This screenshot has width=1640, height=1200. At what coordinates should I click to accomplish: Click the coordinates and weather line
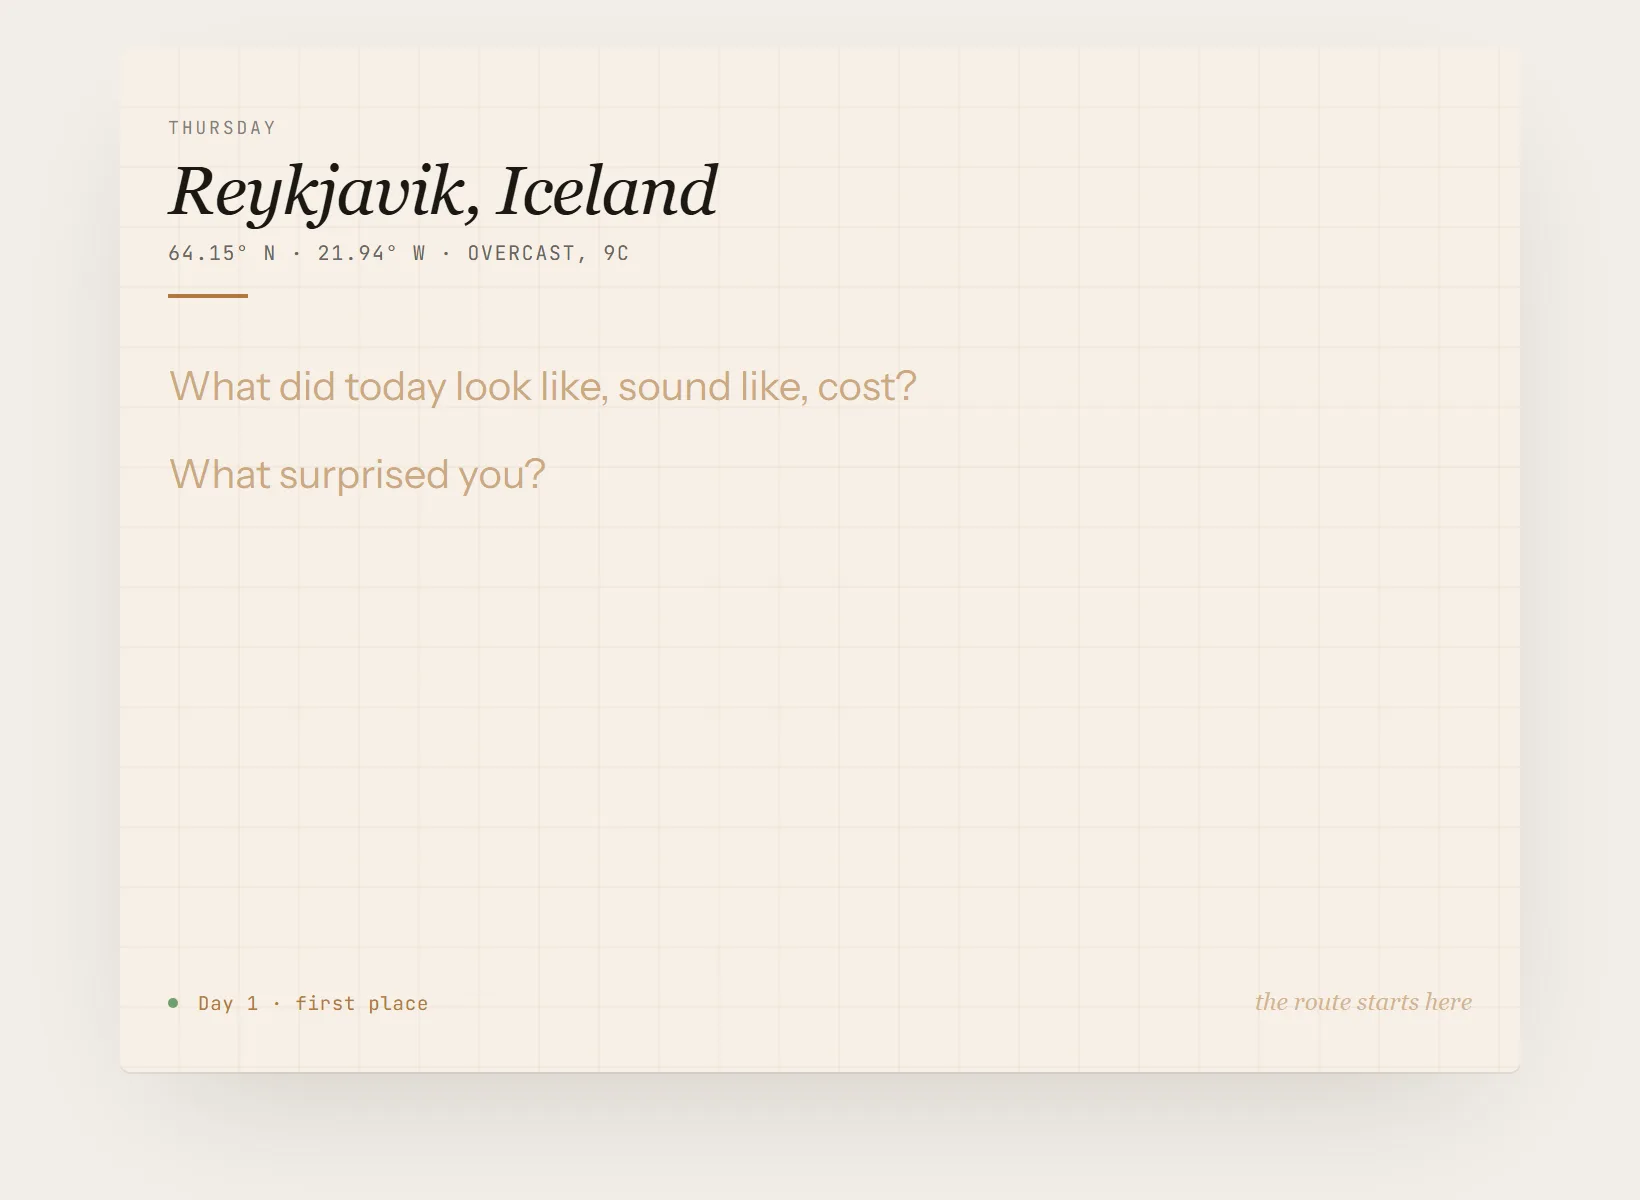click(x=399, y=253)
